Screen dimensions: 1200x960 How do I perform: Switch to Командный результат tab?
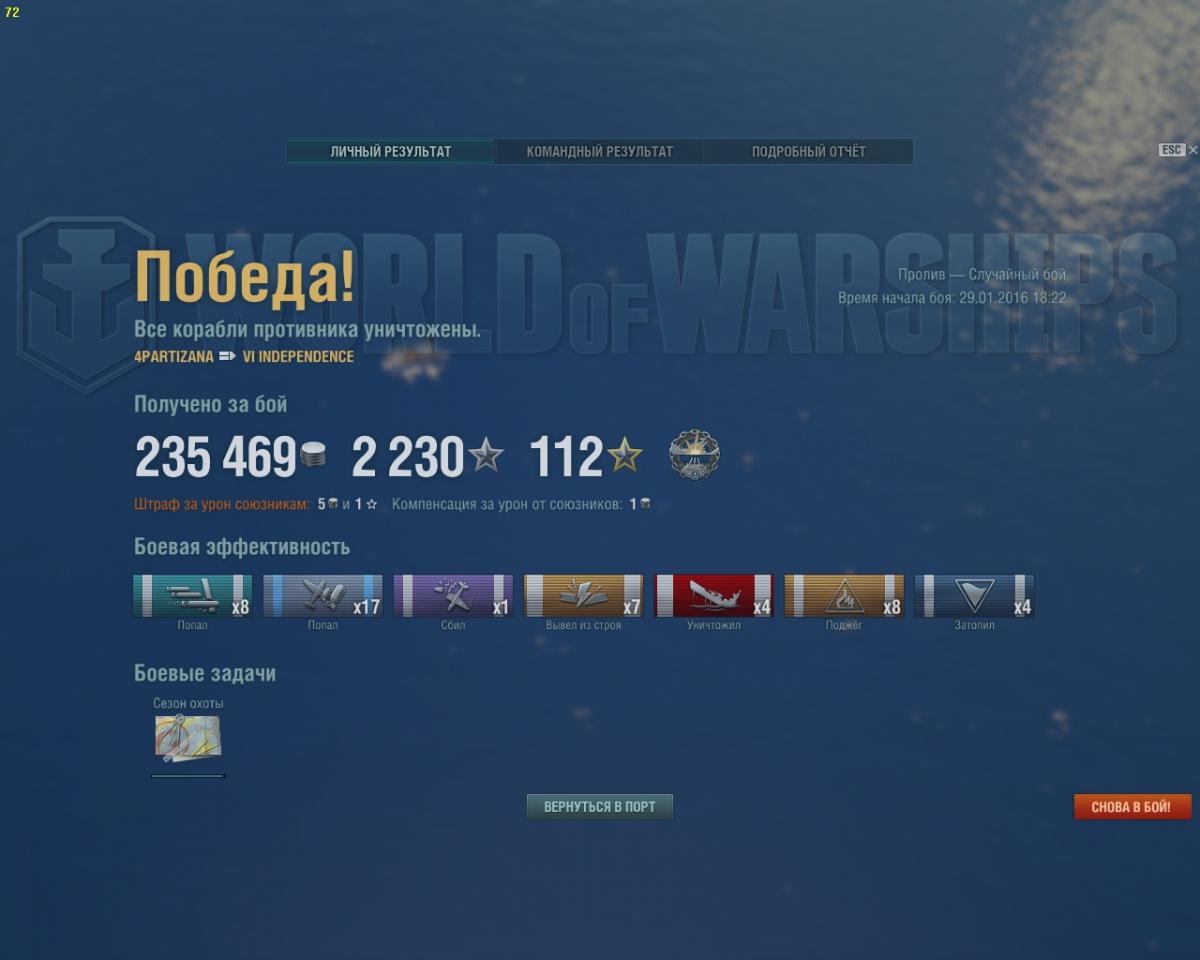point(600,152)
